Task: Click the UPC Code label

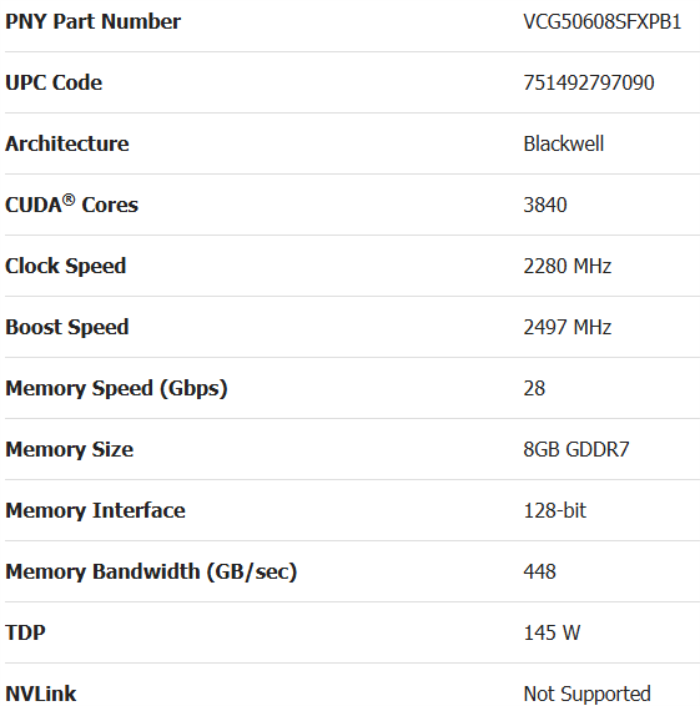Action: pos(53,83)
